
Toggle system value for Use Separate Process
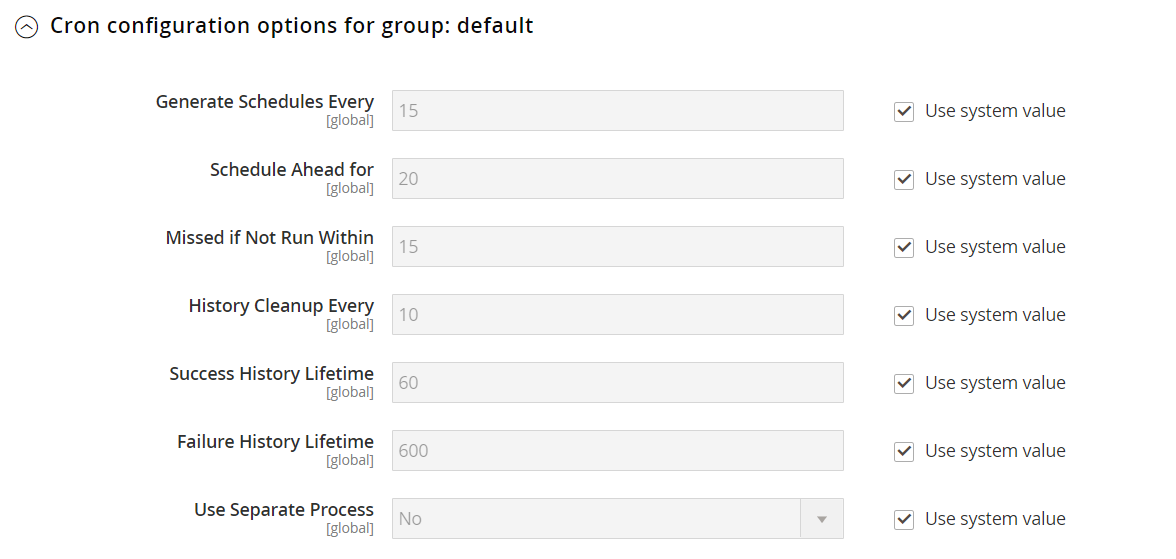click(x=904, y=519)
